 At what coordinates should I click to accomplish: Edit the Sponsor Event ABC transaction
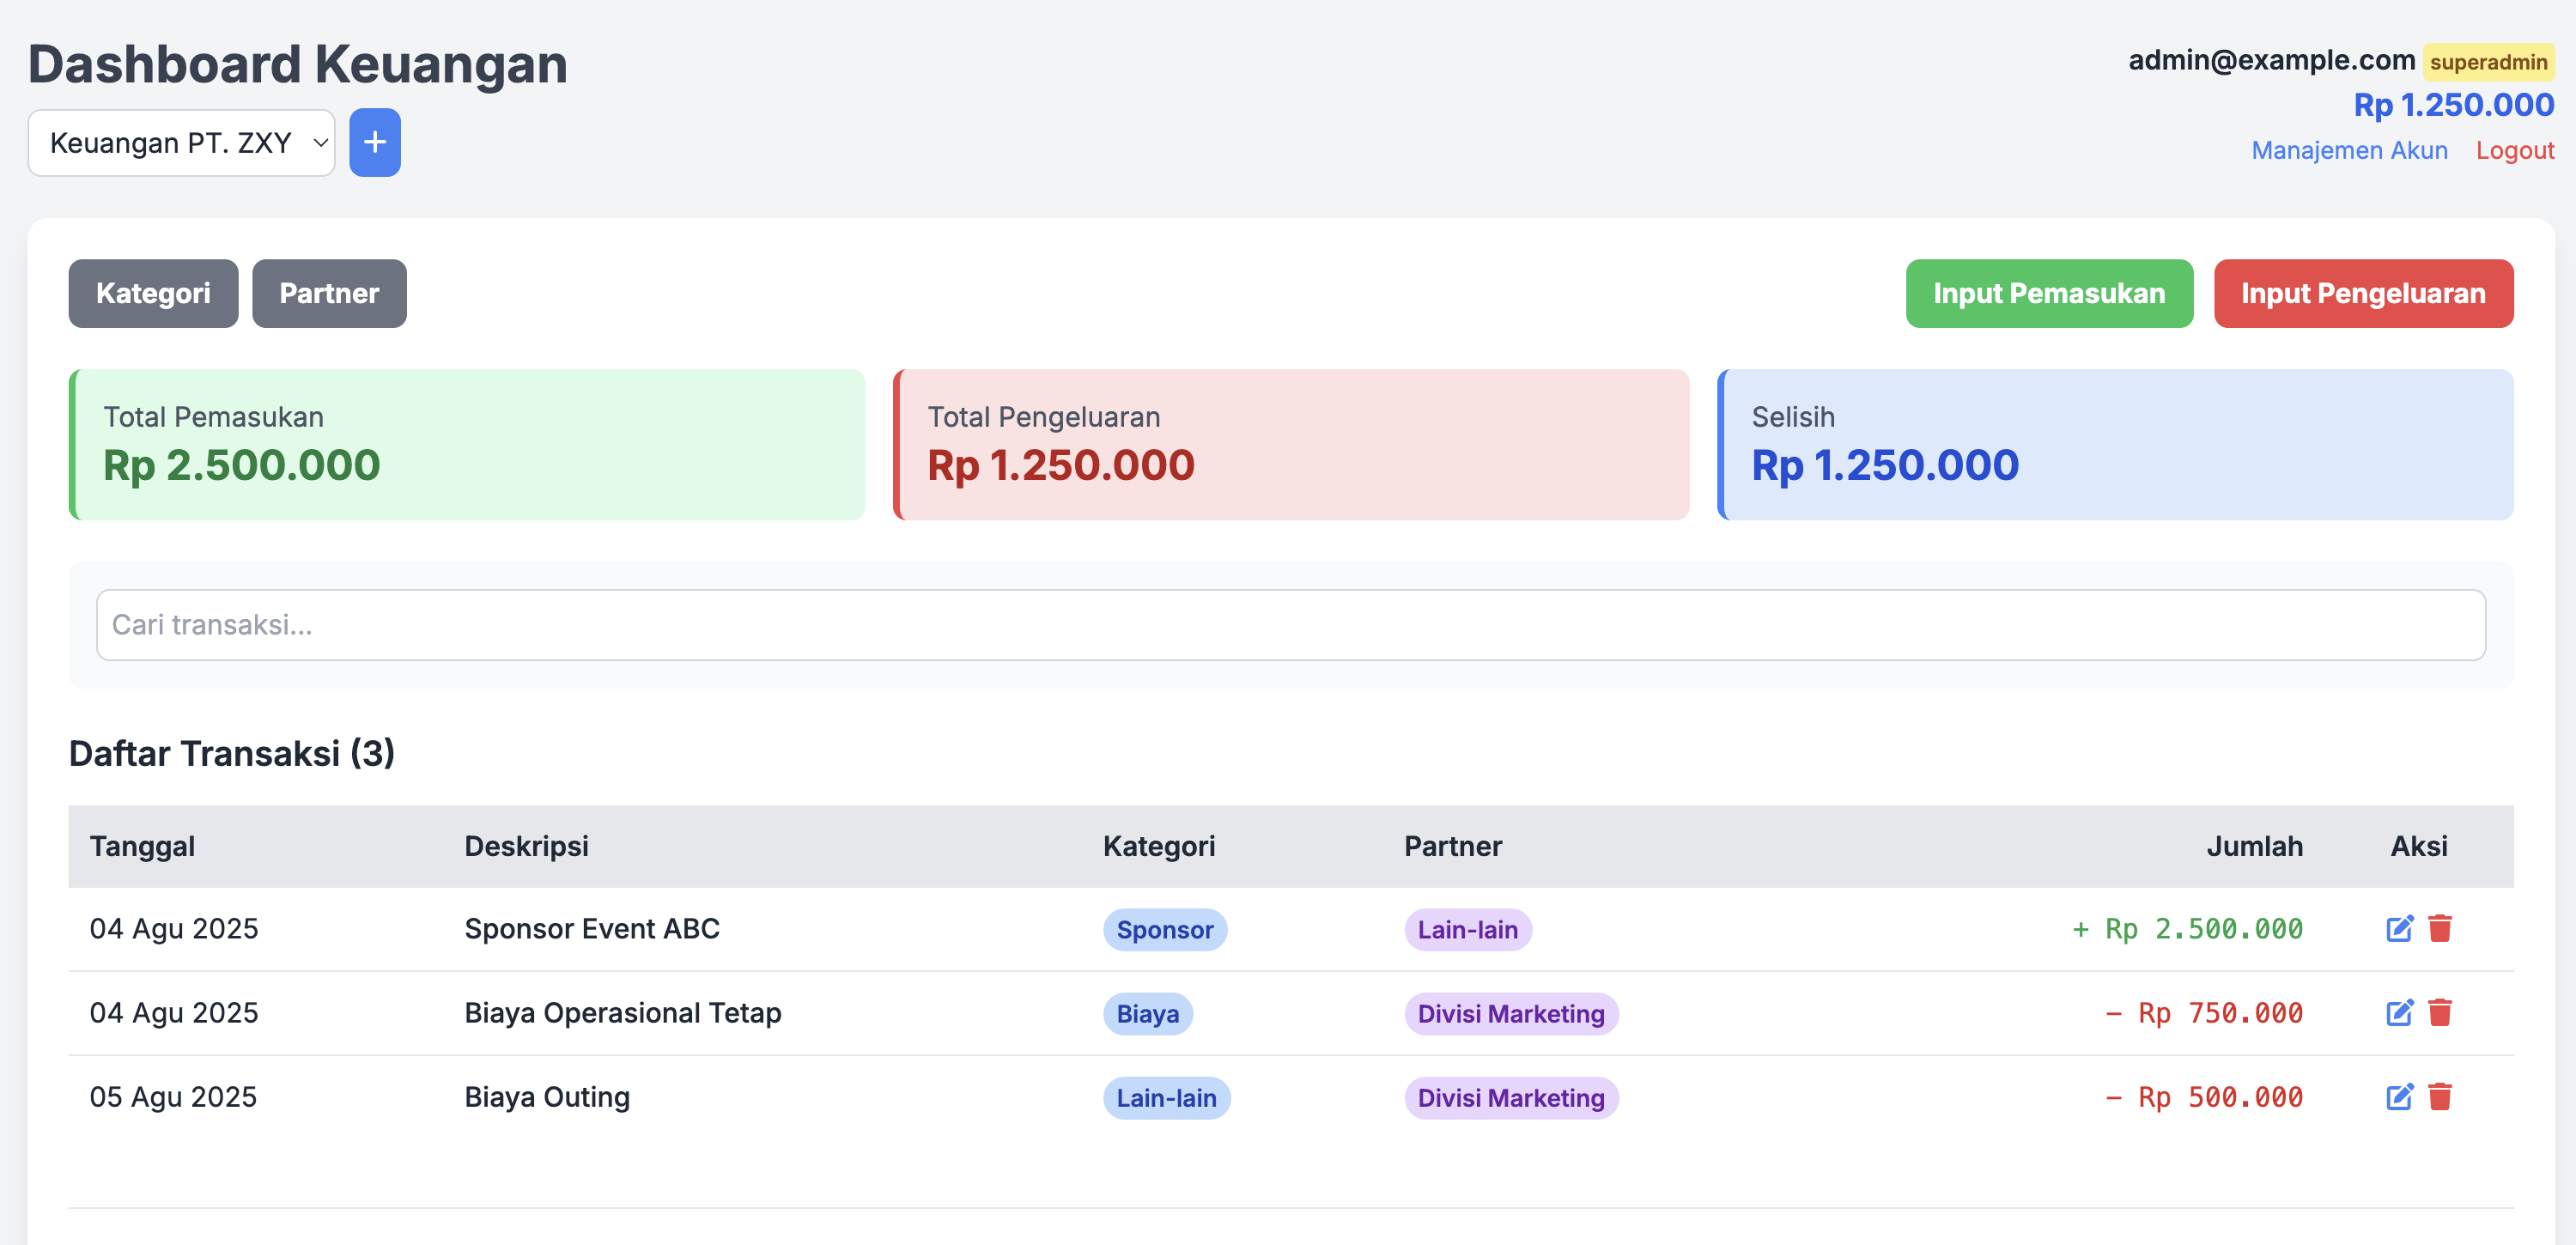pos(2399,929)
